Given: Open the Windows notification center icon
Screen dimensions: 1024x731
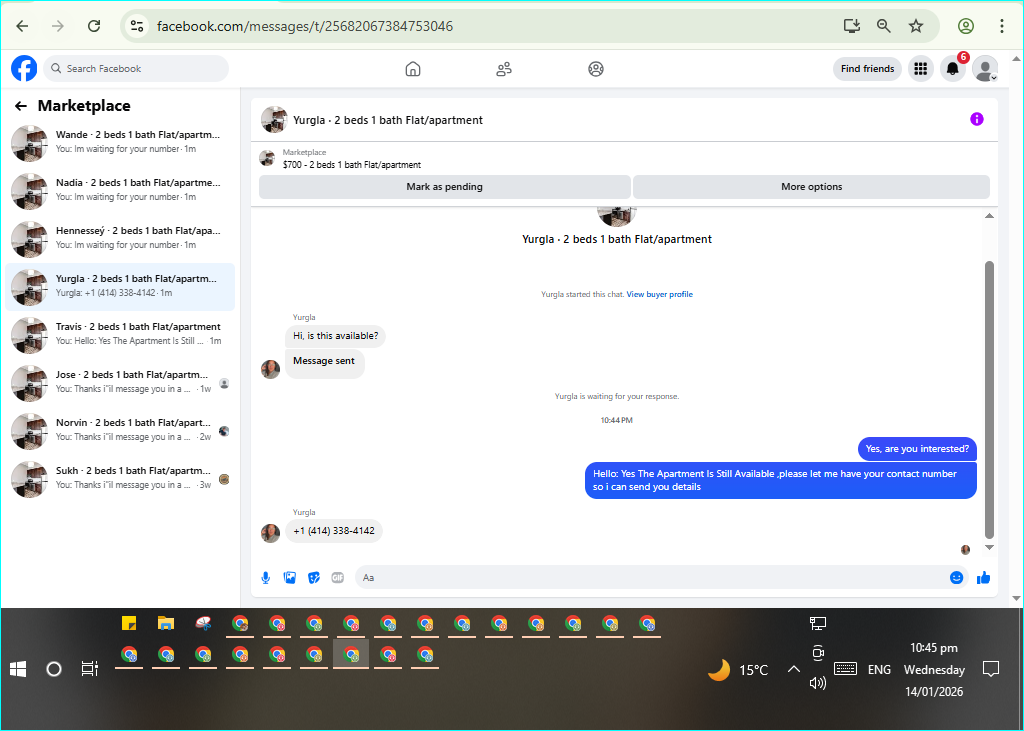Looking at the screenshot, I should pos(991,669).
